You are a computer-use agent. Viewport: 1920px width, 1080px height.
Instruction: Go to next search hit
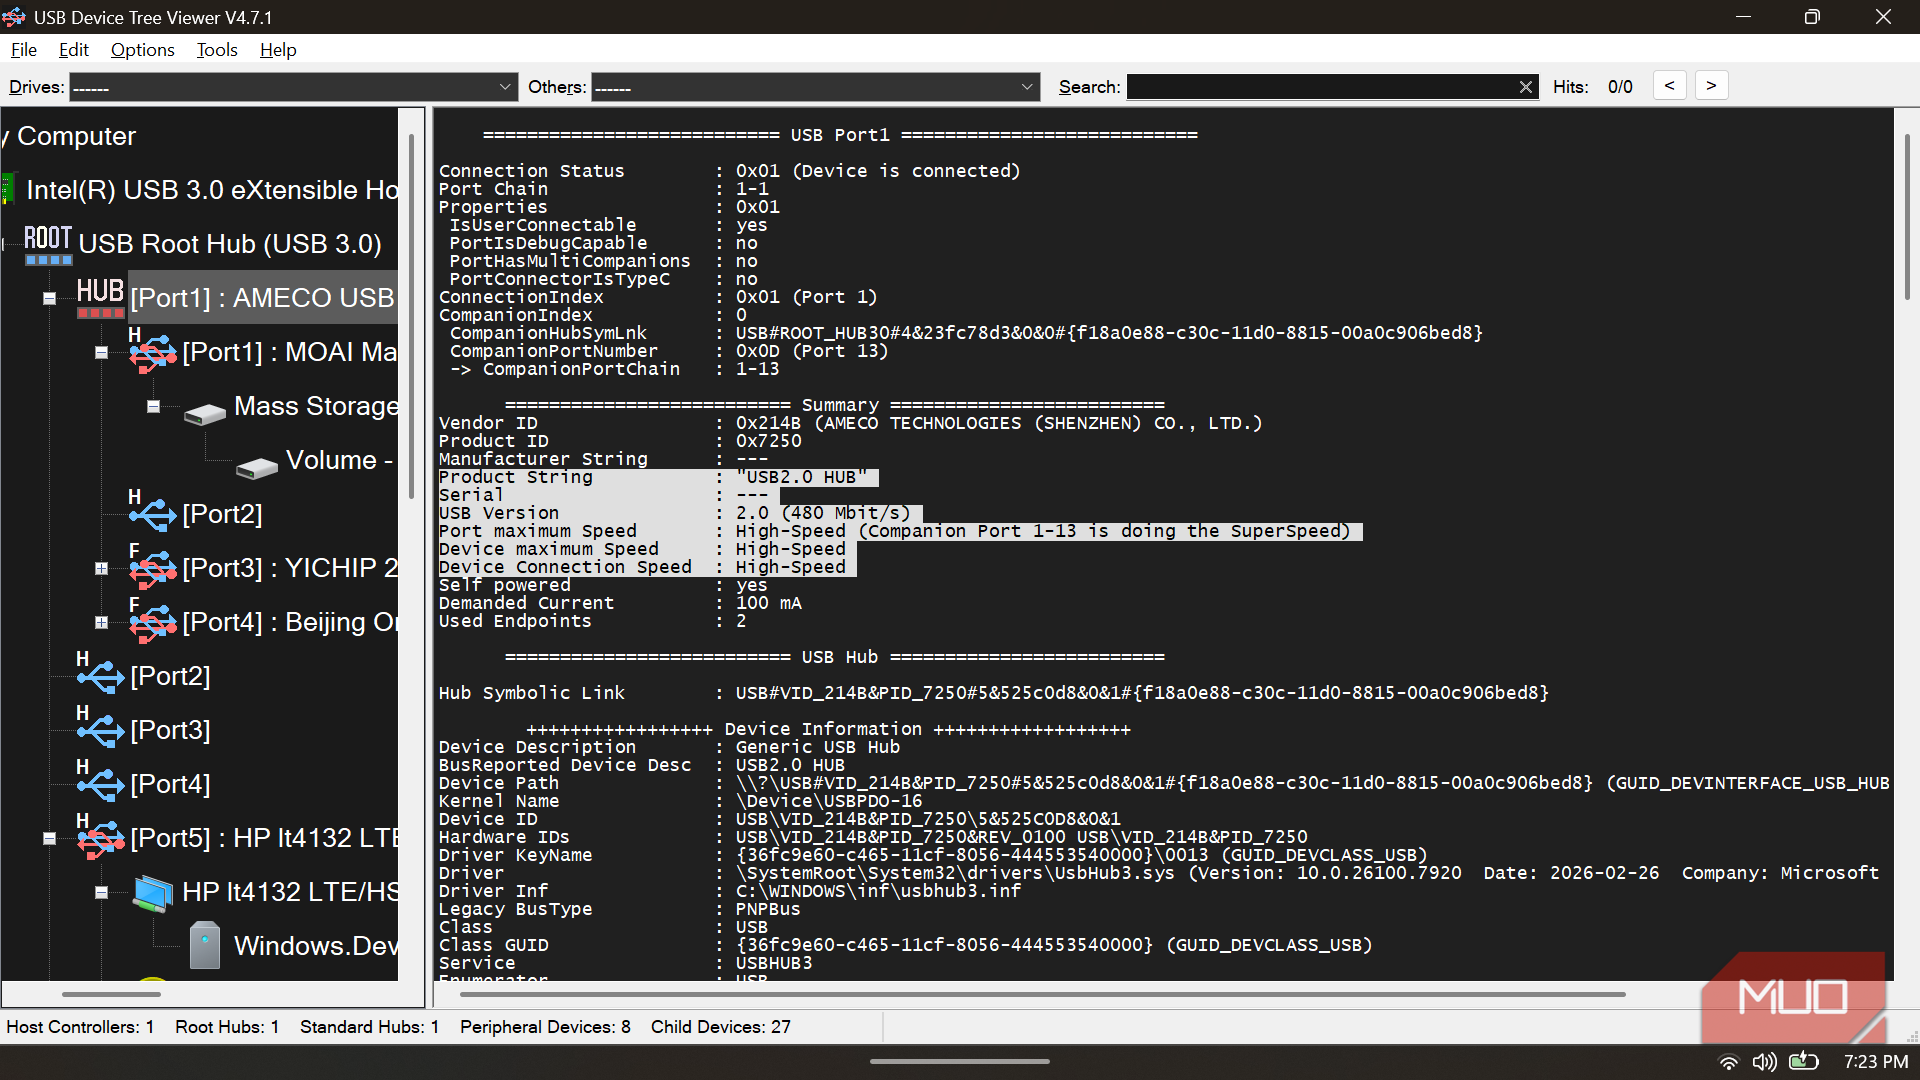coord(1711,86)
